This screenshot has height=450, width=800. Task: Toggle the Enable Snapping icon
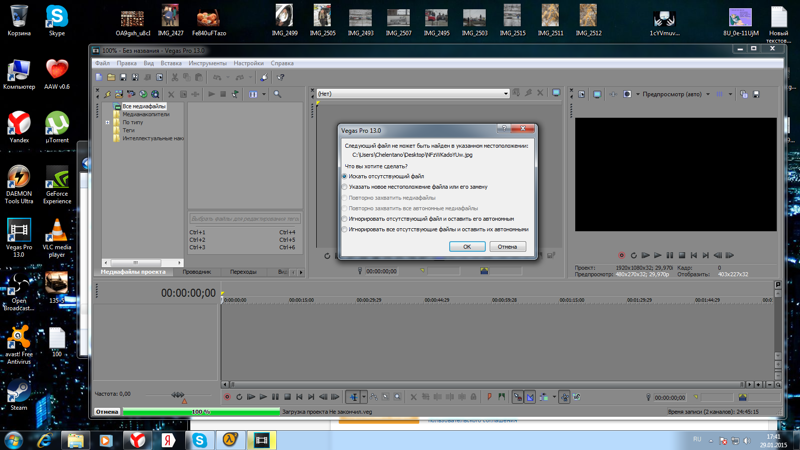coord(517,397)
